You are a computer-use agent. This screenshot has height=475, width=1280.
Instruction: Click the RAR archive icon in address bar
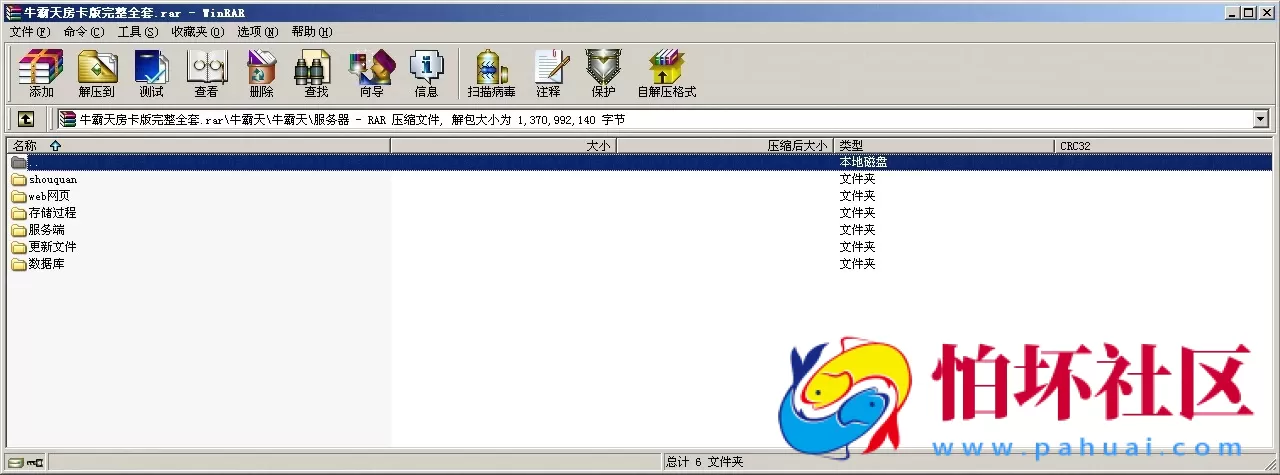tap(67, 119)
